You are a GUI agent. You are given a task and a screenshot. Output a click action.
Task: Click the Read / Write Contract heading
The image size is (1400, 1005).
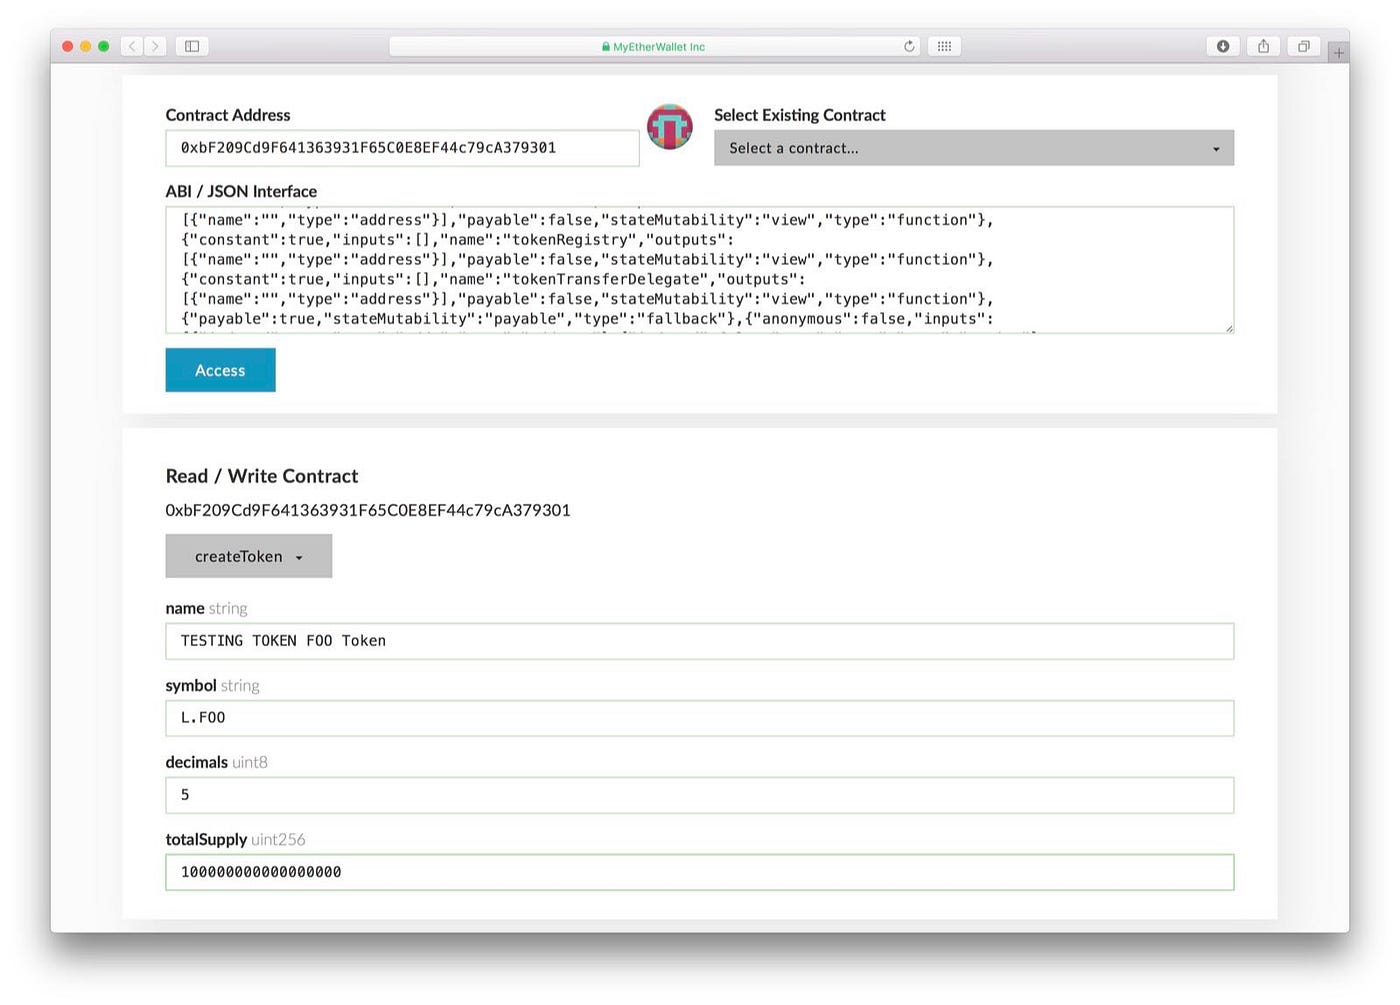click(262, 476)
